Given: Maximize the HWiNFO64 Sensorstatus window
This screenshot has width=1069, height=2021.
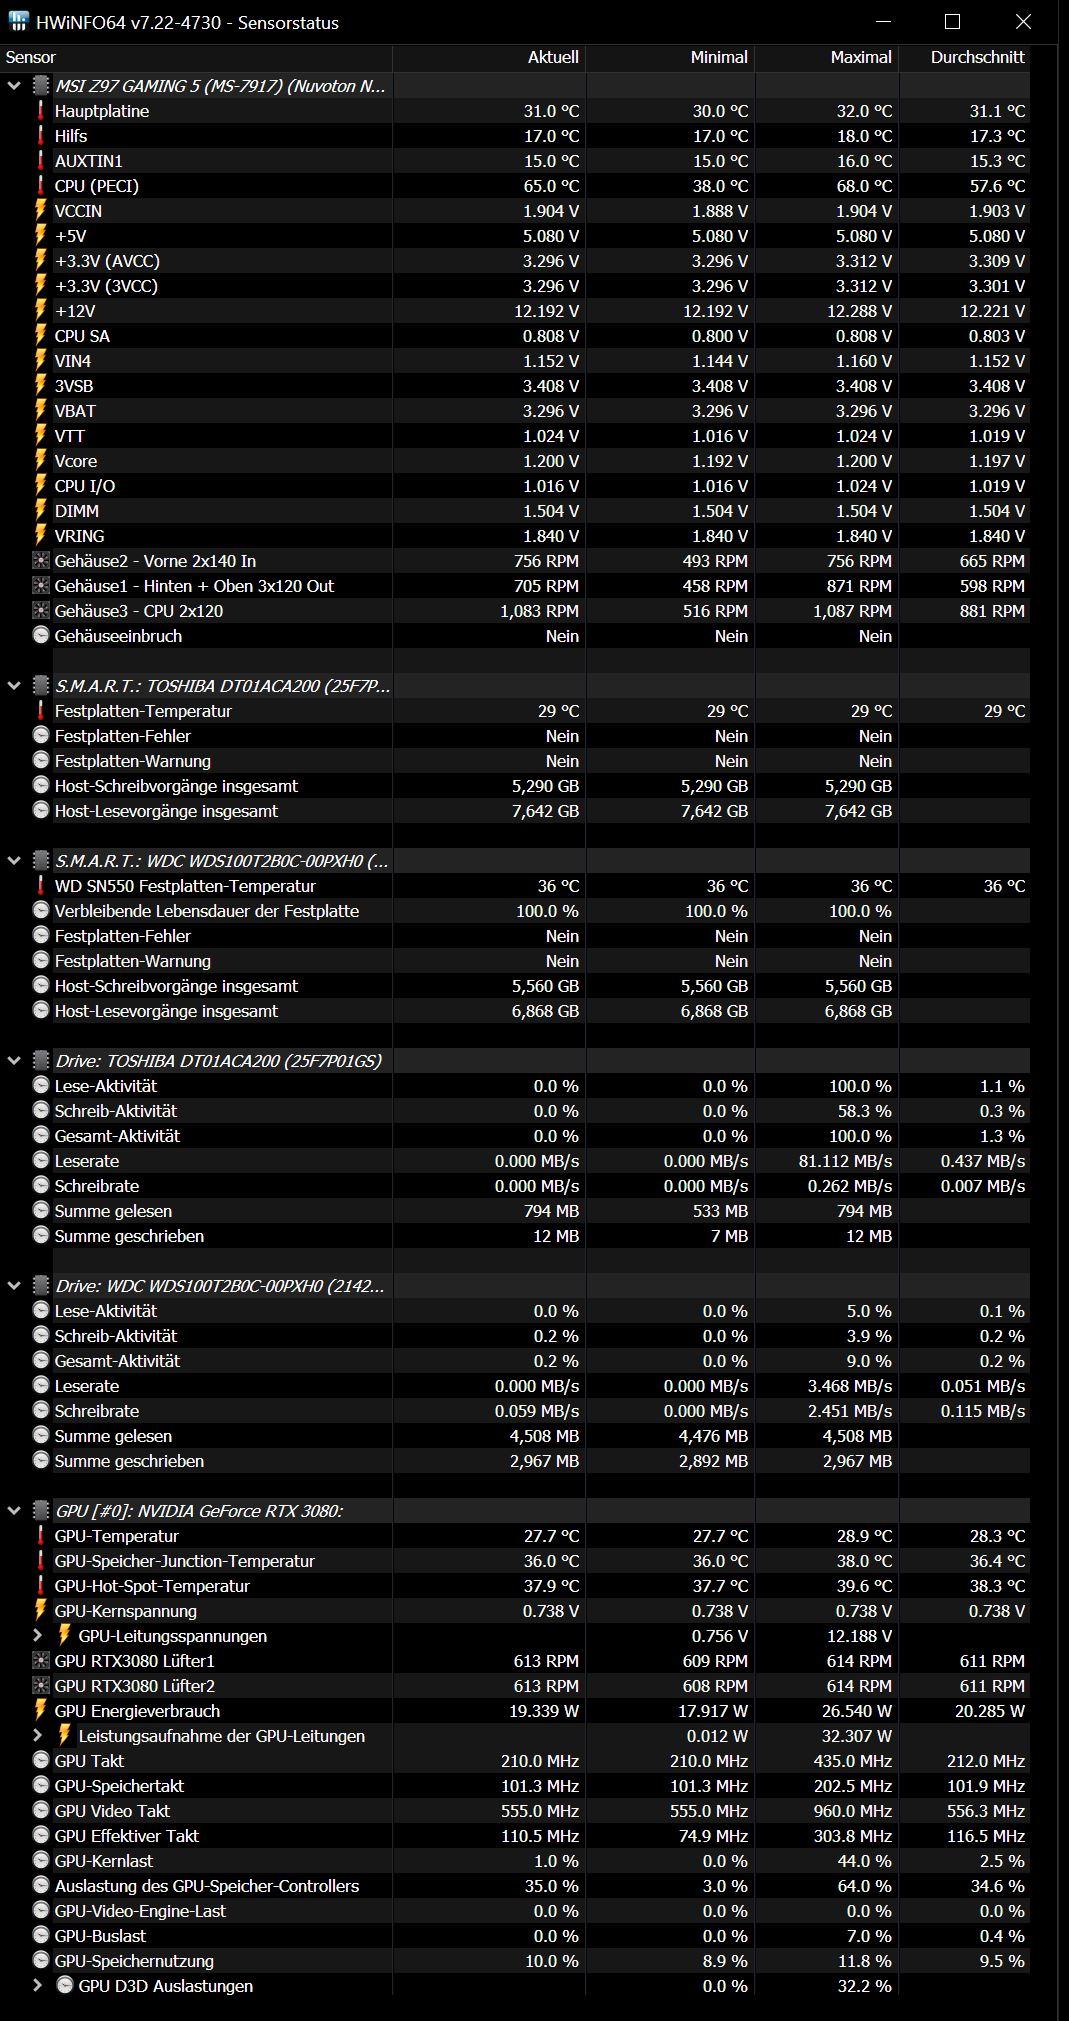Looking at the screenshot, I should coord(952,21).
